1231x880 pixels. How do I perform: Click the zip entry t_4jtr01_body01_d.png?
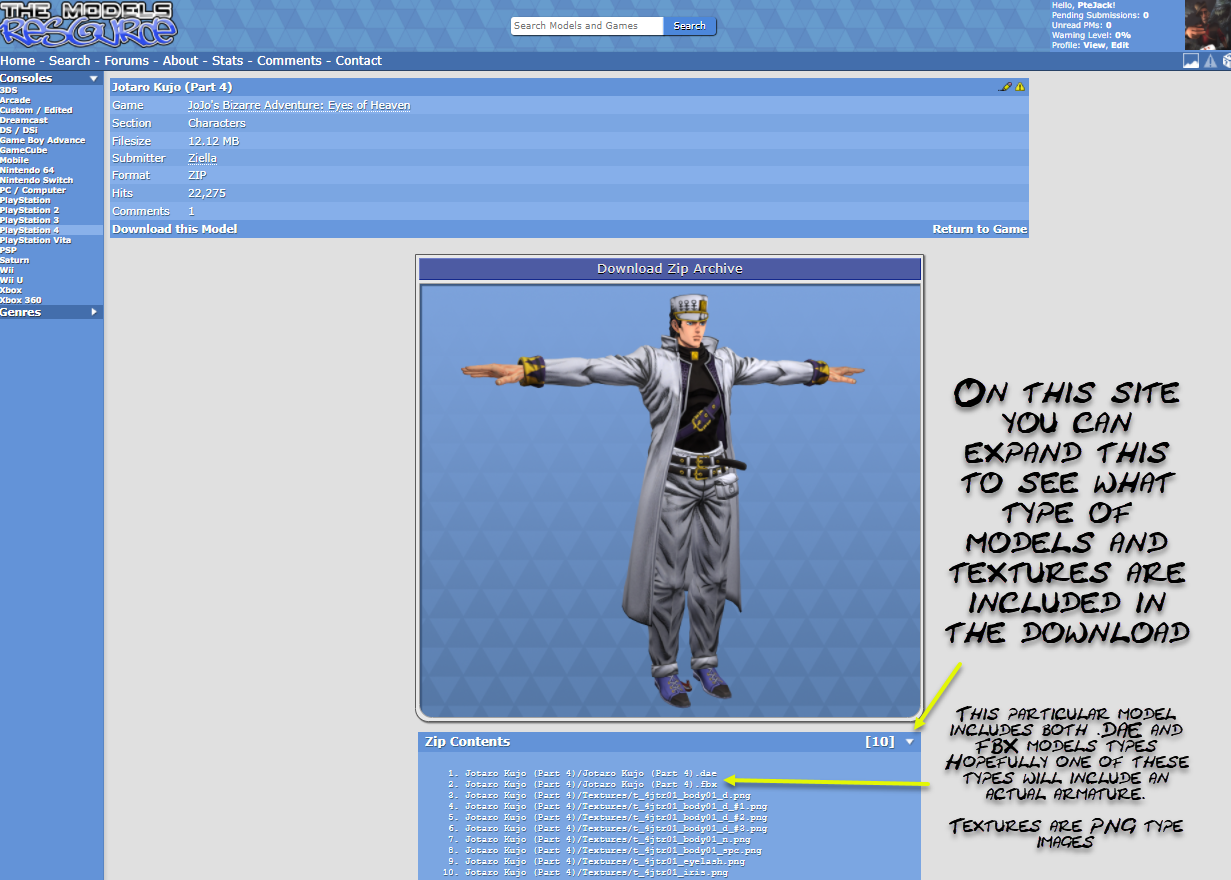[607, 795]
